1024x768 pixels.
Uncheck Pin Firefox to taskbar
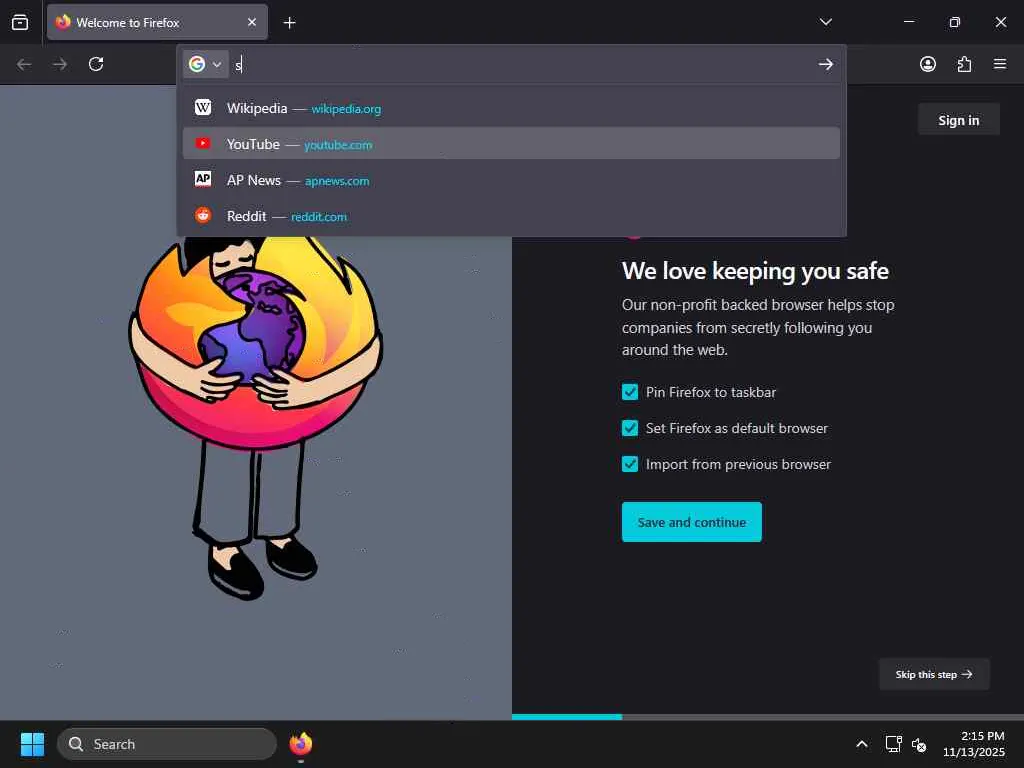click(630, 392)
